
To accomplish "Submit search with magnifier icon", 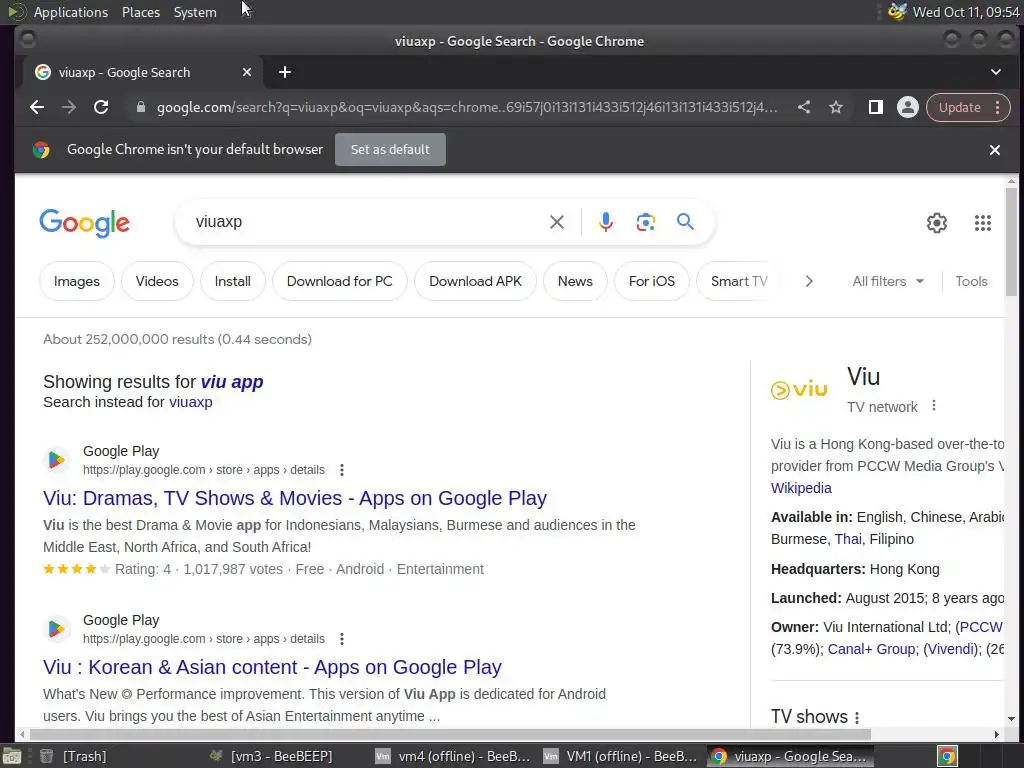I will 685,221.
